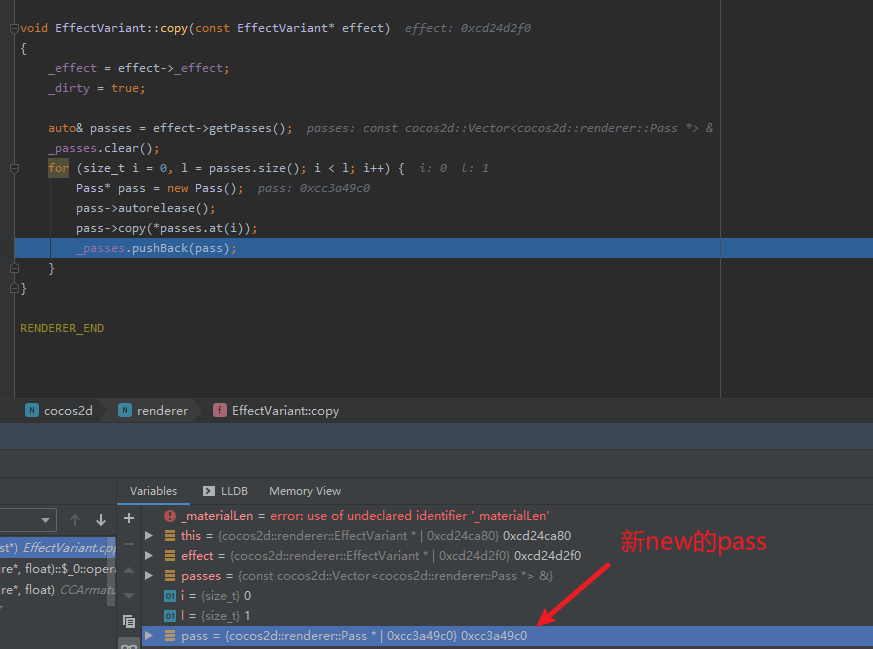This screenshot has height=649, width=873.
Task: Open the Variables tab
Action: [153, 491]
